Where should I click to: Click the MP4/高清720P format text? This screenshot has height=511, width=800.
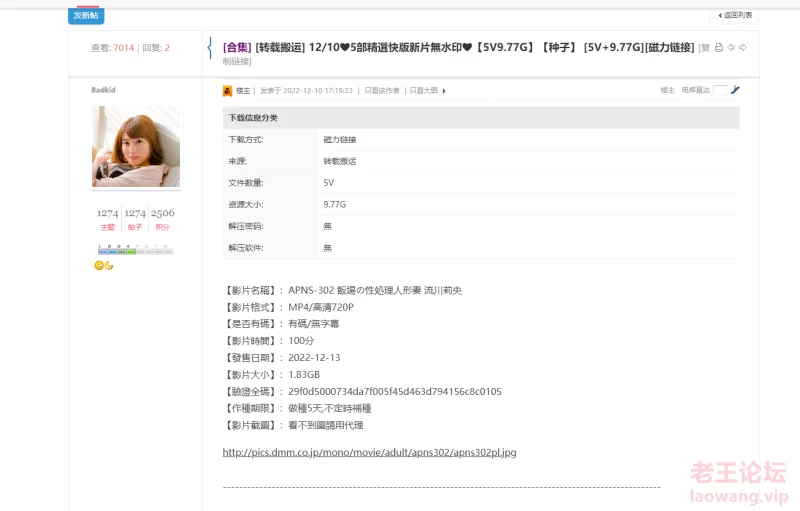[x=321, y=308]
